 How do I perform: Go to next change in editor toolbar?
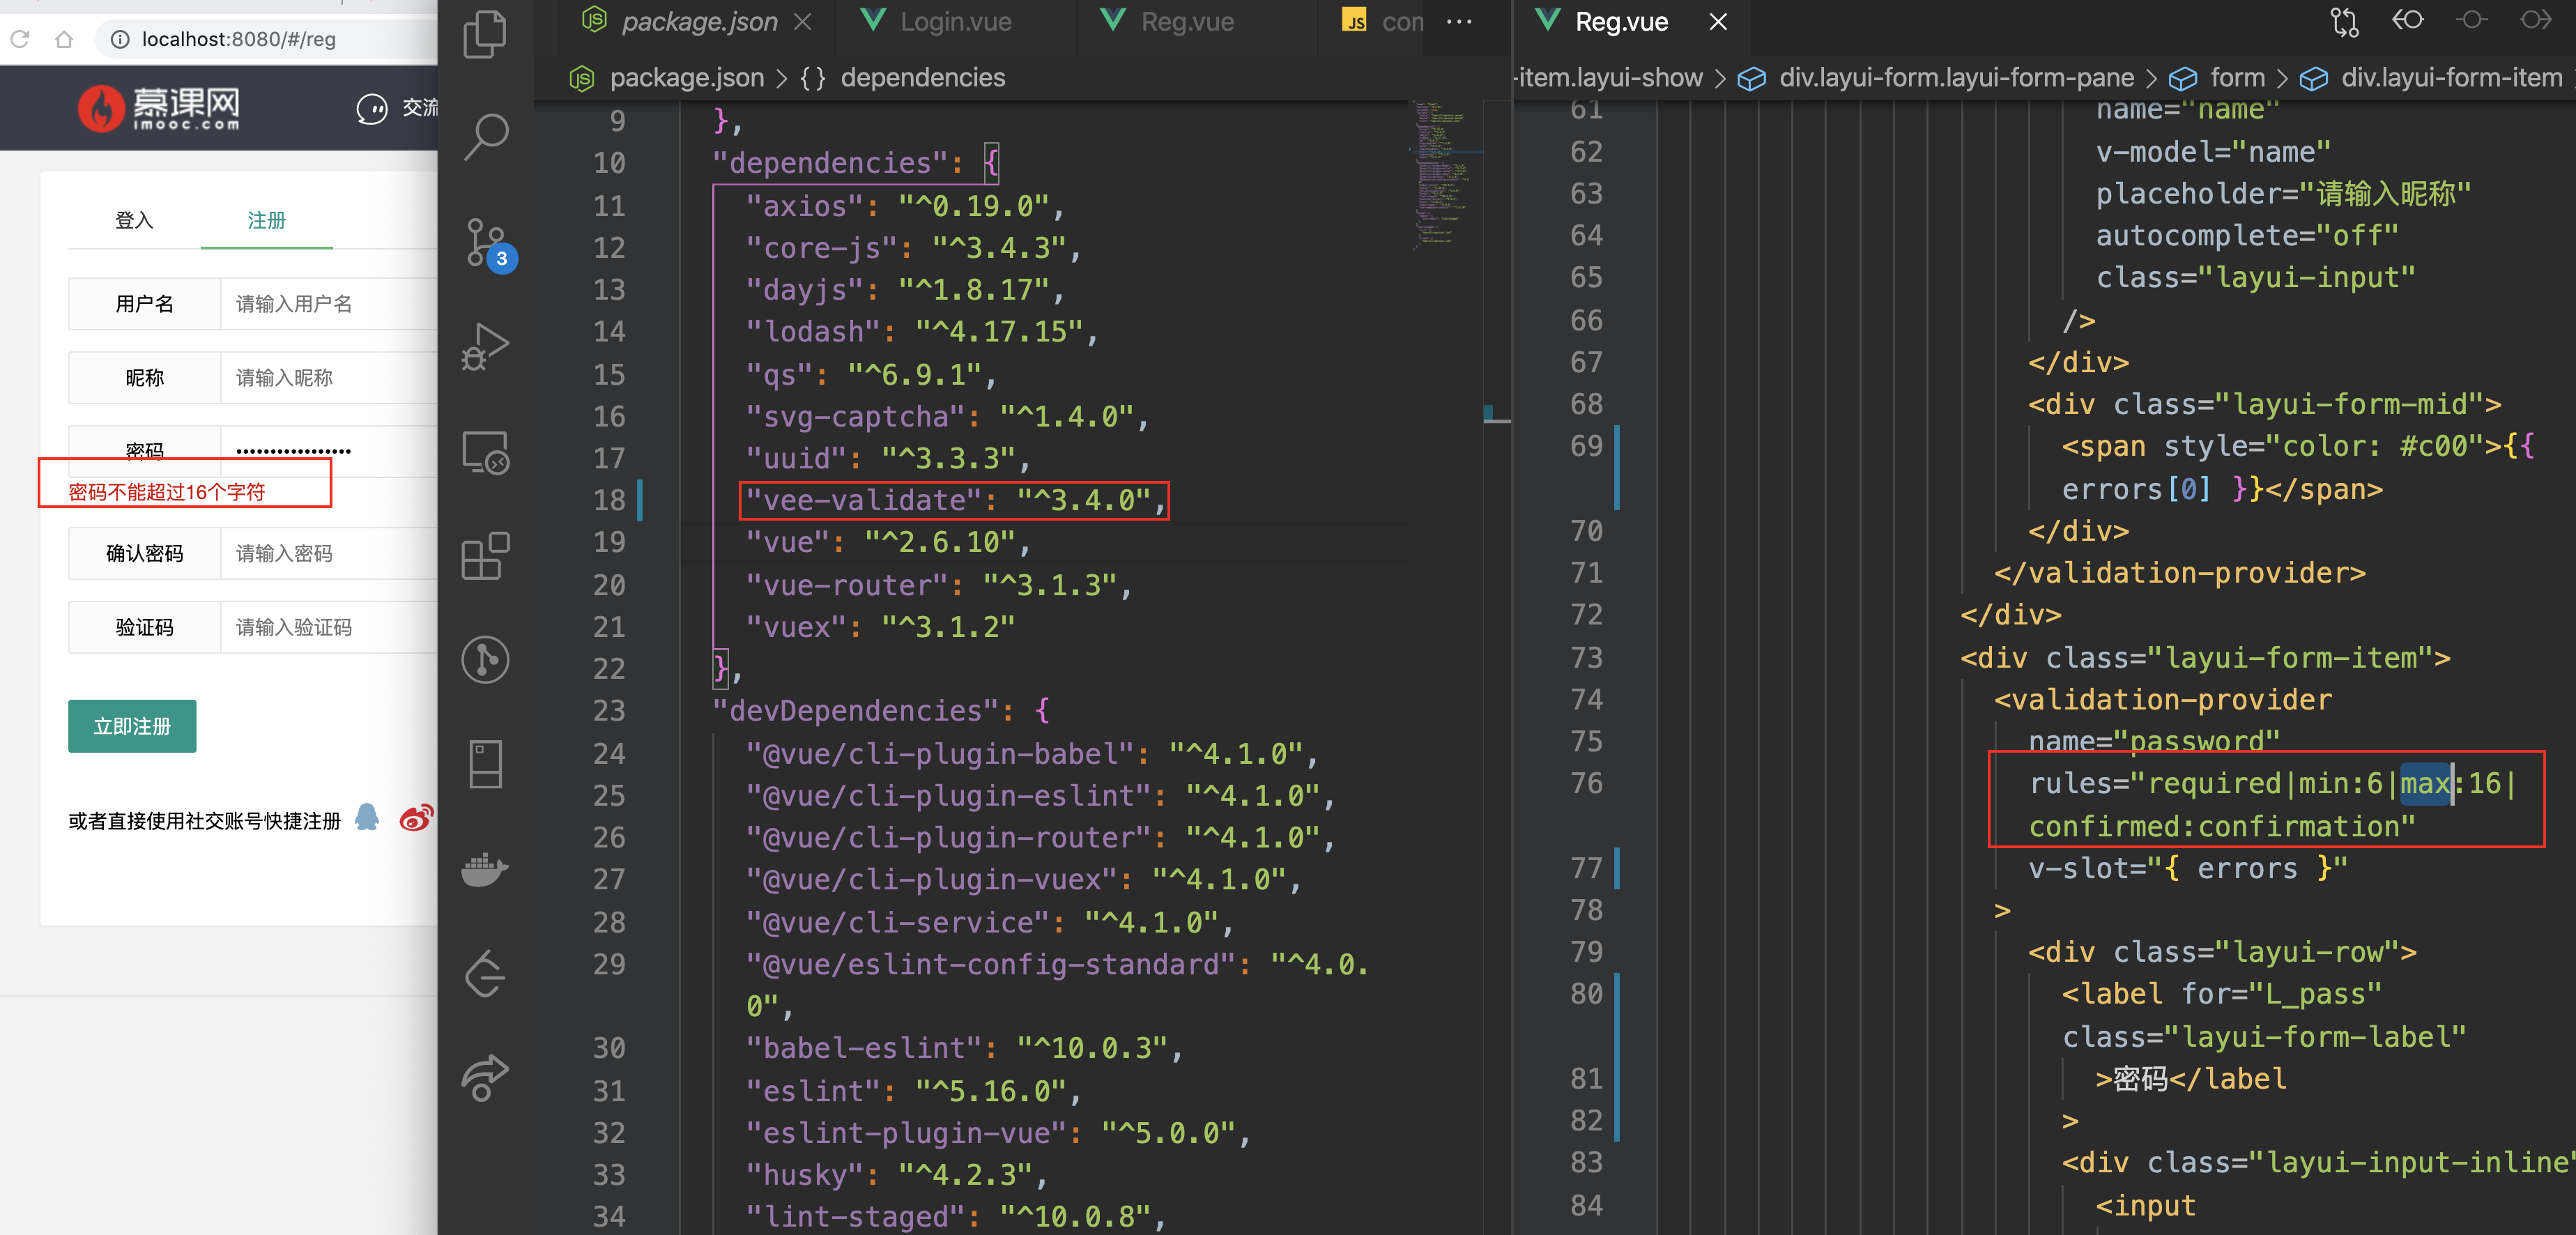click(2536, 21)
